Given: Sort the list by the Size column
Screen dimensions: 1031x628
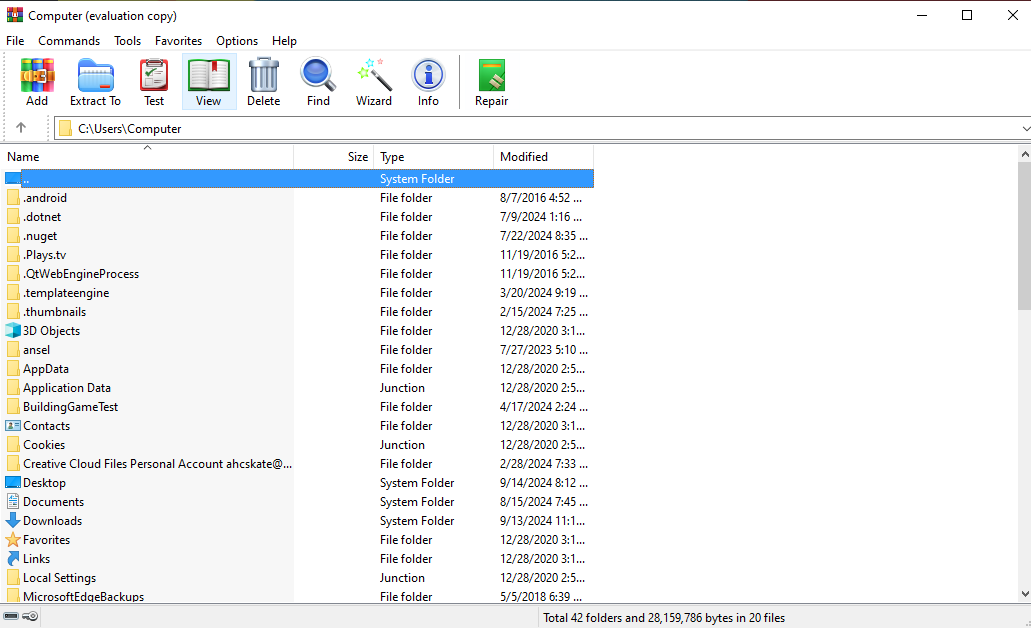Looking at the screenshot, I should click(333, 157).
